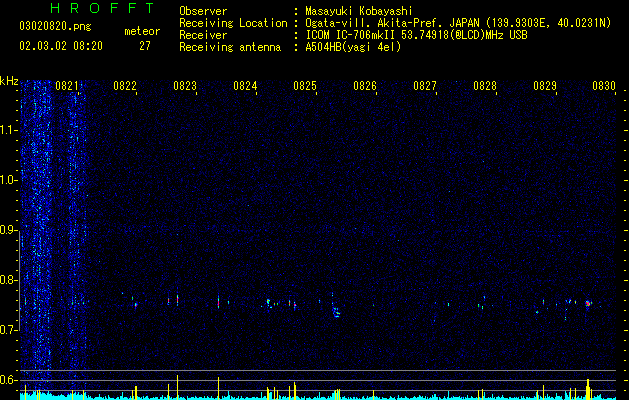Click the 0829 time marker

coord(545,86)
